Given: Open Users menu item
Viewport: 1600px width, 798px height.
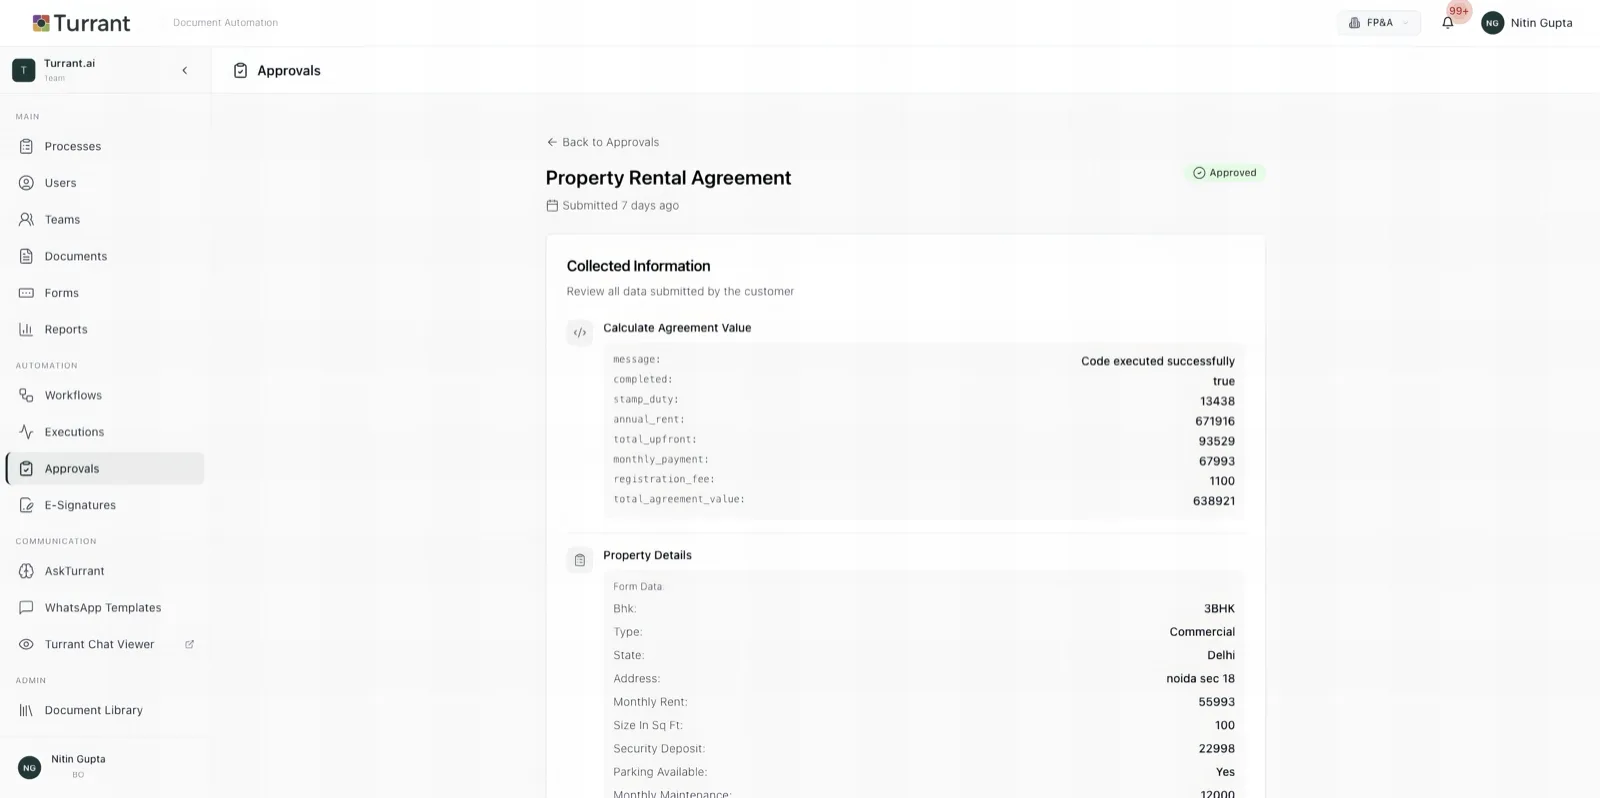Looking at the screenshot, I should 105,183.
